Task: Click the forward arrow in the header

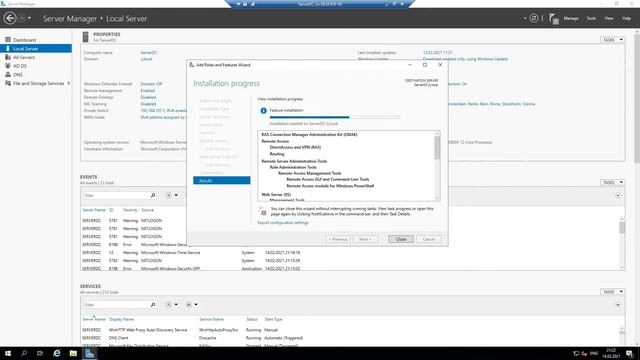Action: point(21,18)
